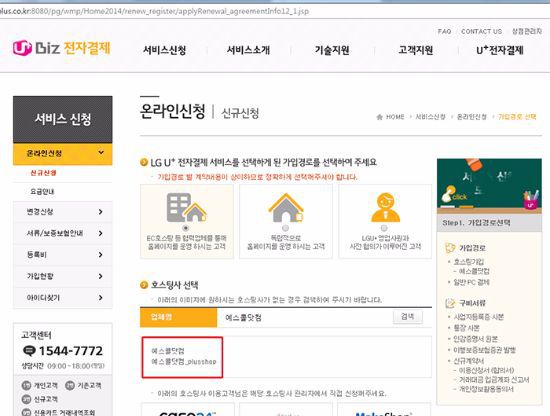550x416 pixels.
Task: Click the 기존고객 link in the customer center
Action: coord(89,385)
